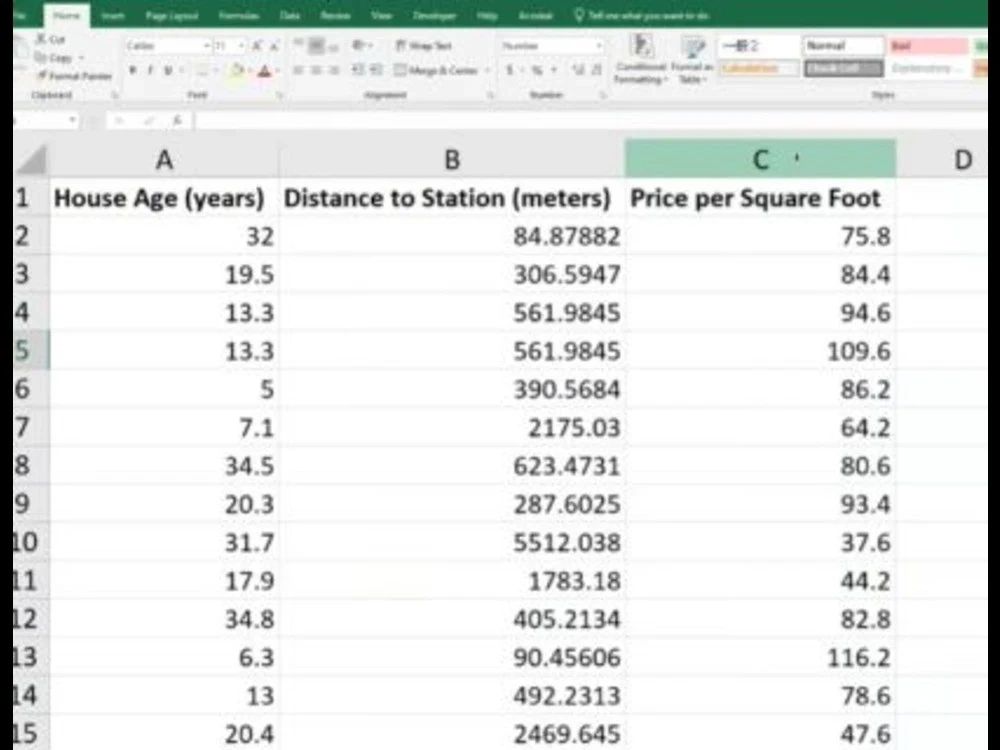
Task: Apply the Fill Color bucket icon
Action: pos(237,71)
